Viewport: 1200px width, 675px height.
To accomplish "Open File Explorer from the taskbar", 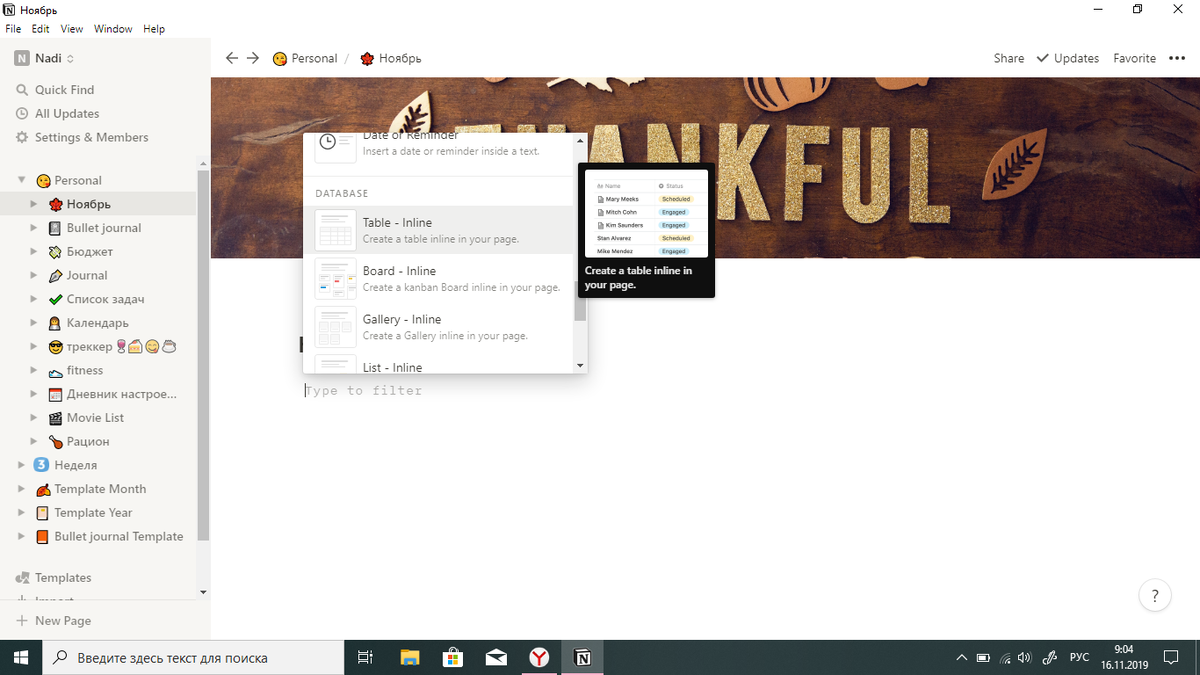I will click(x=410, y=657).
